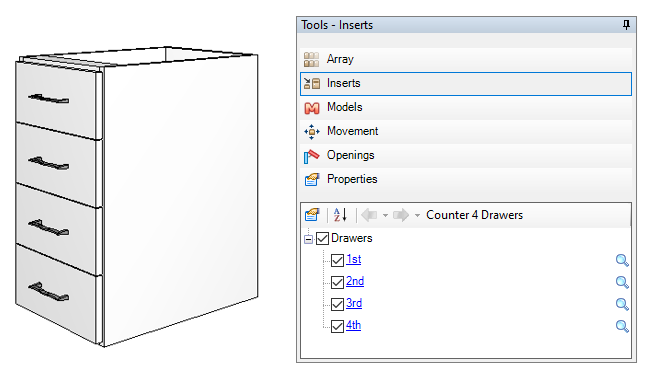The height and width of the screenshot is (379, 646).
Task: Toggle the 2nd drawer checkbox
Action: coord(337,282)
